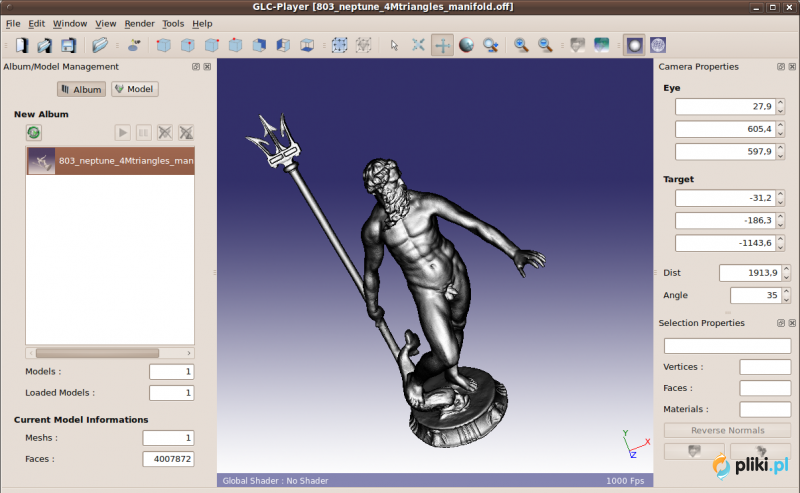This screenshot has width=800, height=493.
Task: Float the Camera Properties panel
Action: click(x=781, y=67)
